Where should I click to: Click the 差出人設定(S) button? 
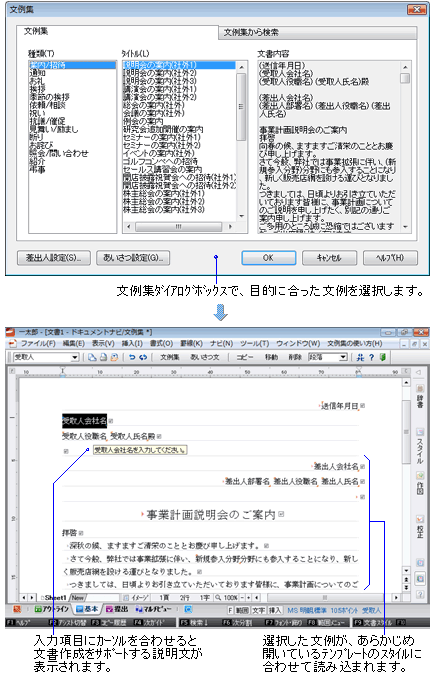point(54,258)
